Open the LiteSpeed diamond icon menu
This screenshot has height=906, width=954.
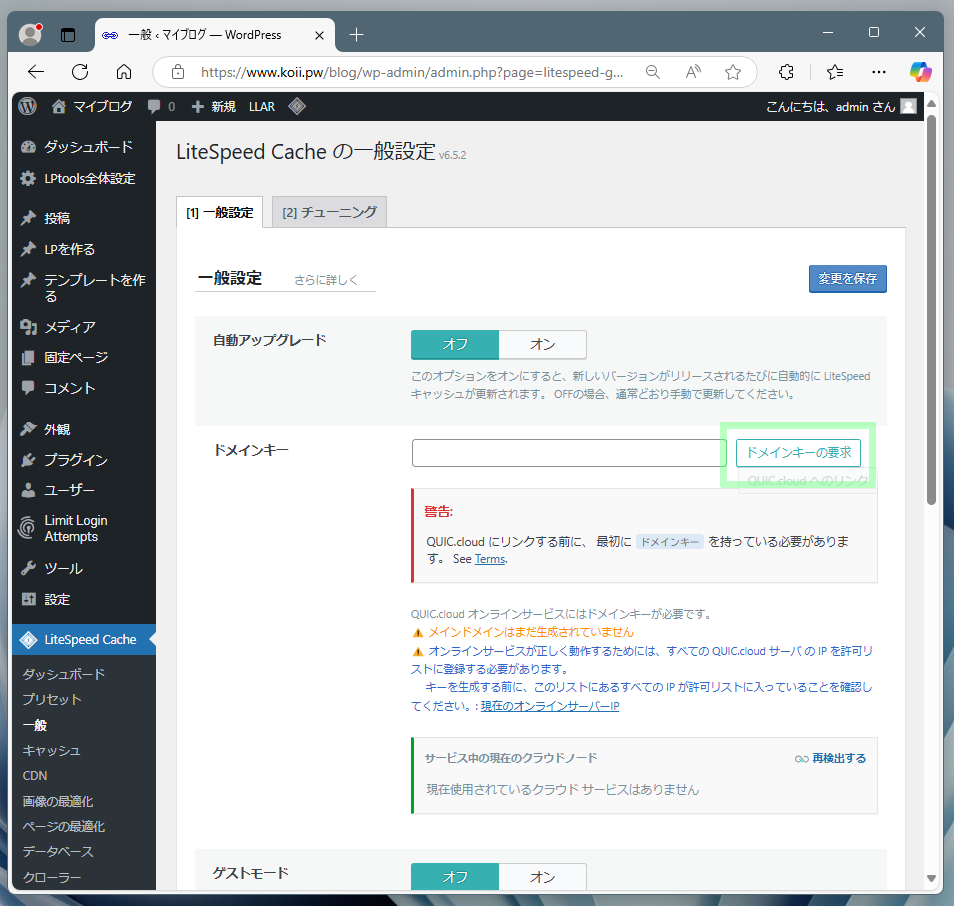297,106
